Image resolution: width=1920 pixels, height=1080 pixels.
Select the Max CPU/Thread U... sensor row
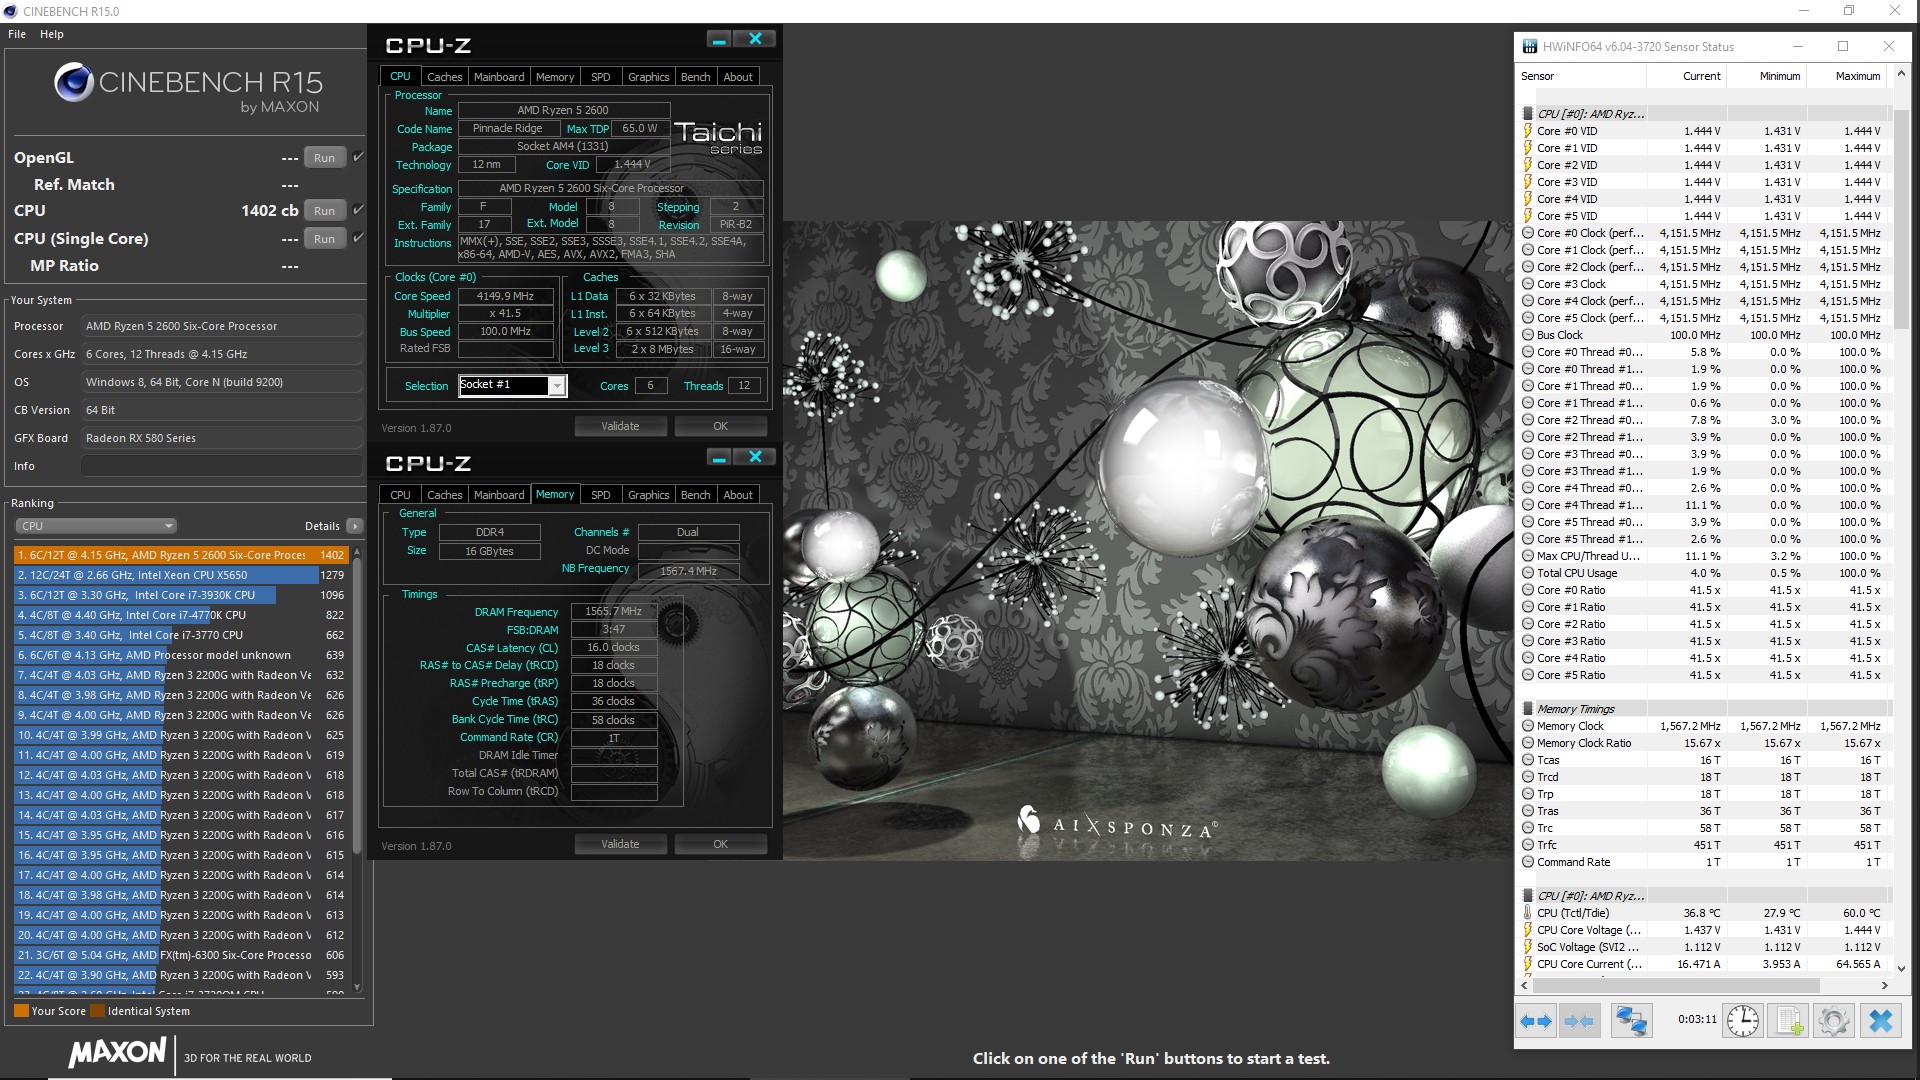pos(1704,556)
